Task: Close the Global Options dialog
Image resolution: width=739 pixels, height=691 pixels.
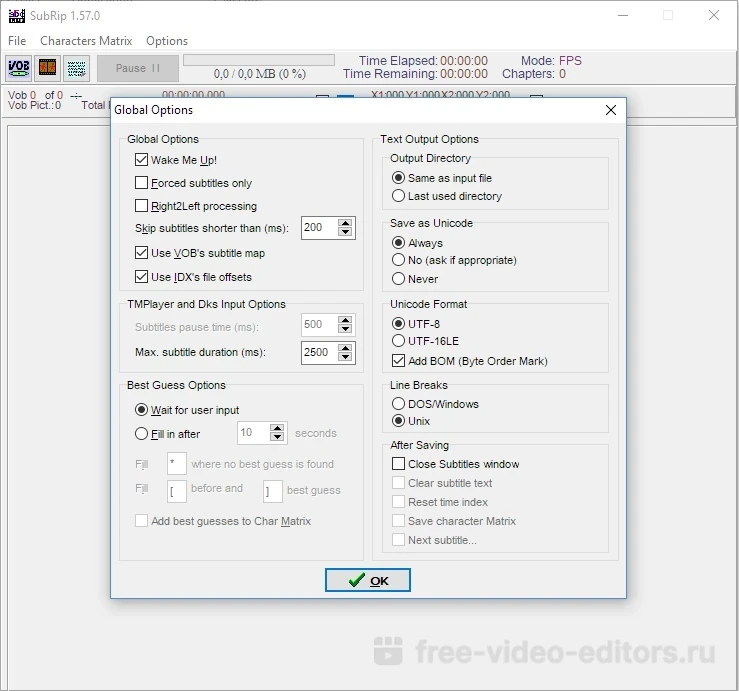Action: (x=611, y=110)
